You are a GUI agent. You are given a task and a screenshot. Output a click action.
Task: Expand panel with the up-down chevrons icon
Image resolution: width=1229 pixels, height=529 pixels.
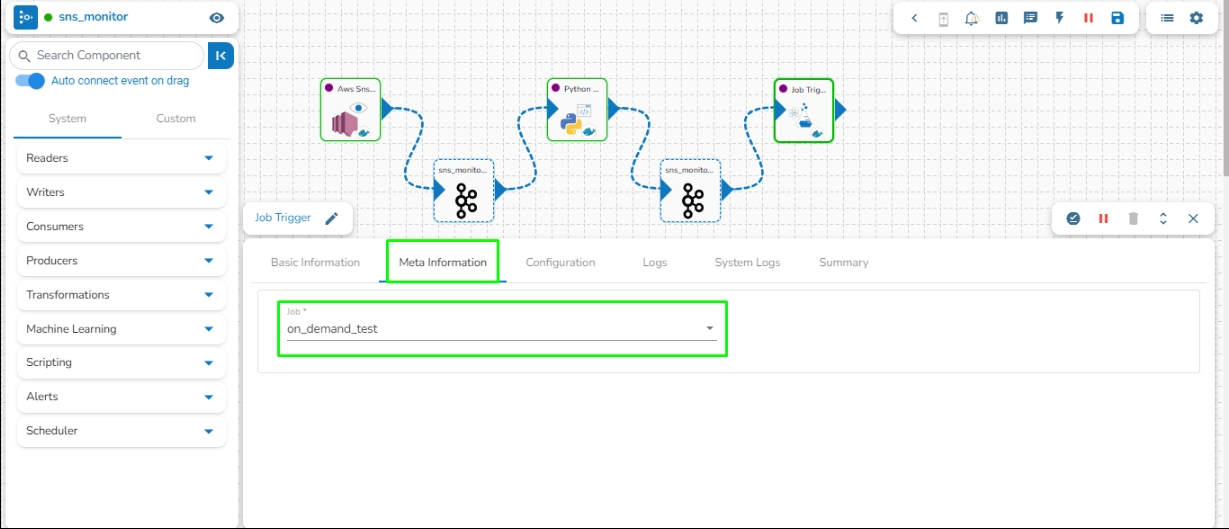coord(1163,218)
